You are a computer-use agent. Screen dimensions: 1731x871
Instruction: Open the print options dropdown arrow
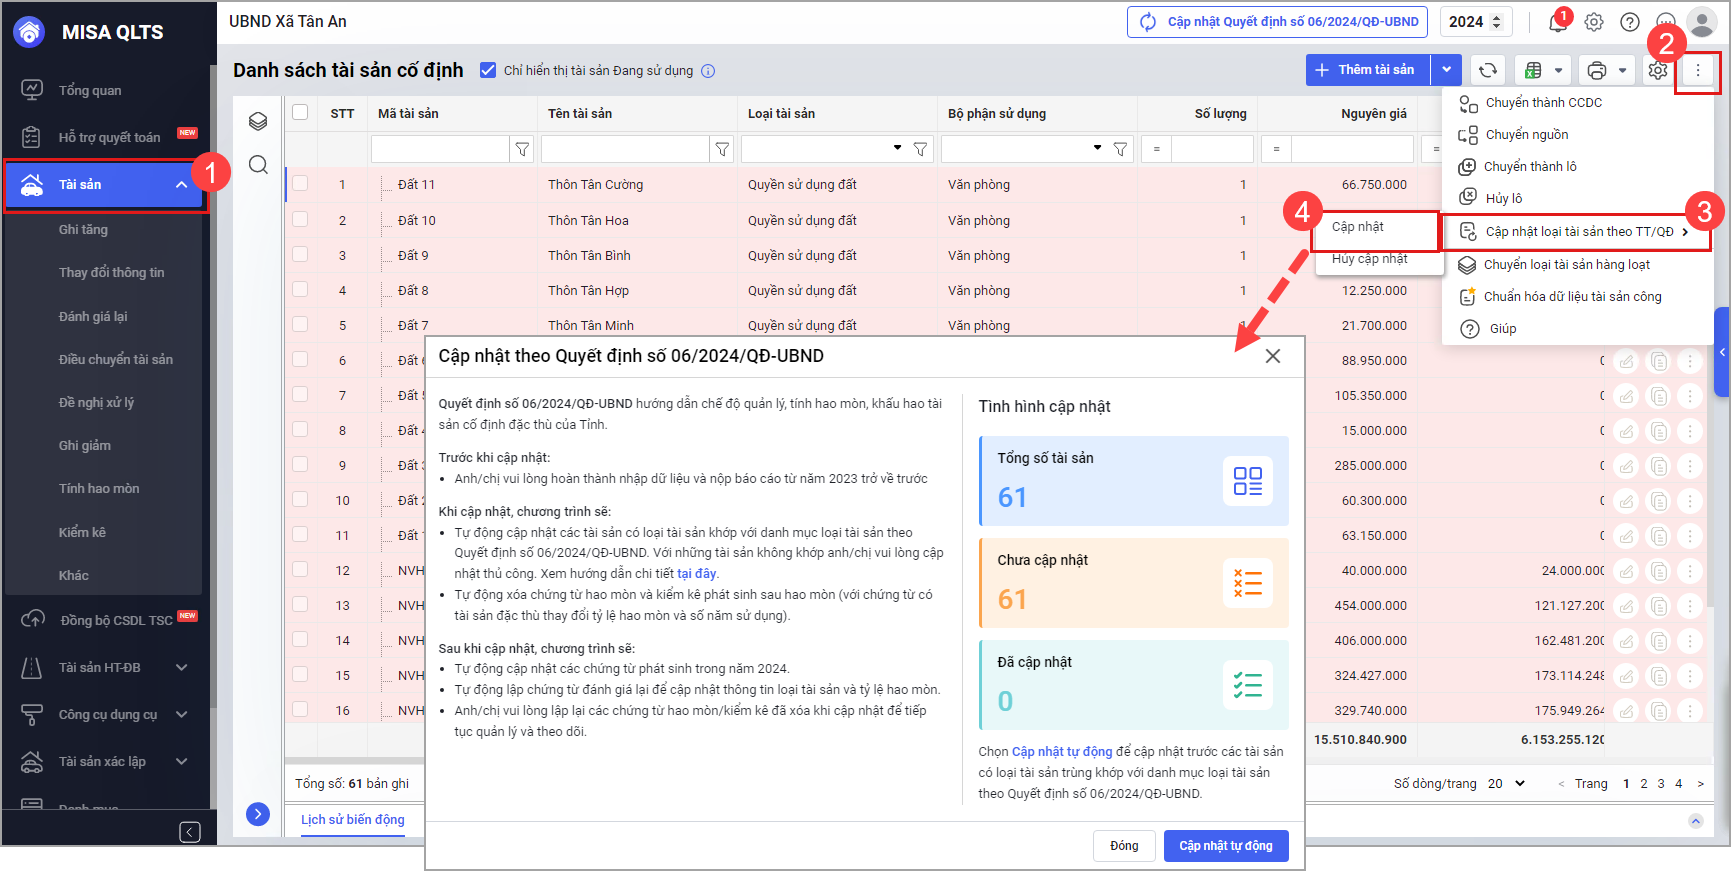(1622, 71)
